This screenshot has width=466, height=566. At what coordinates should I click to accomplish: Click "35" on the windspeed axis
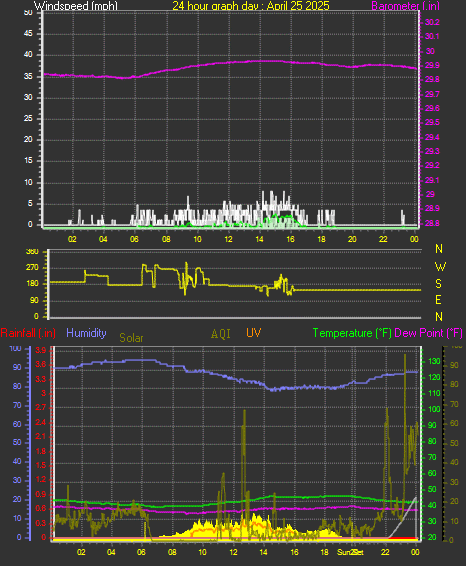(x=28, y=77)
